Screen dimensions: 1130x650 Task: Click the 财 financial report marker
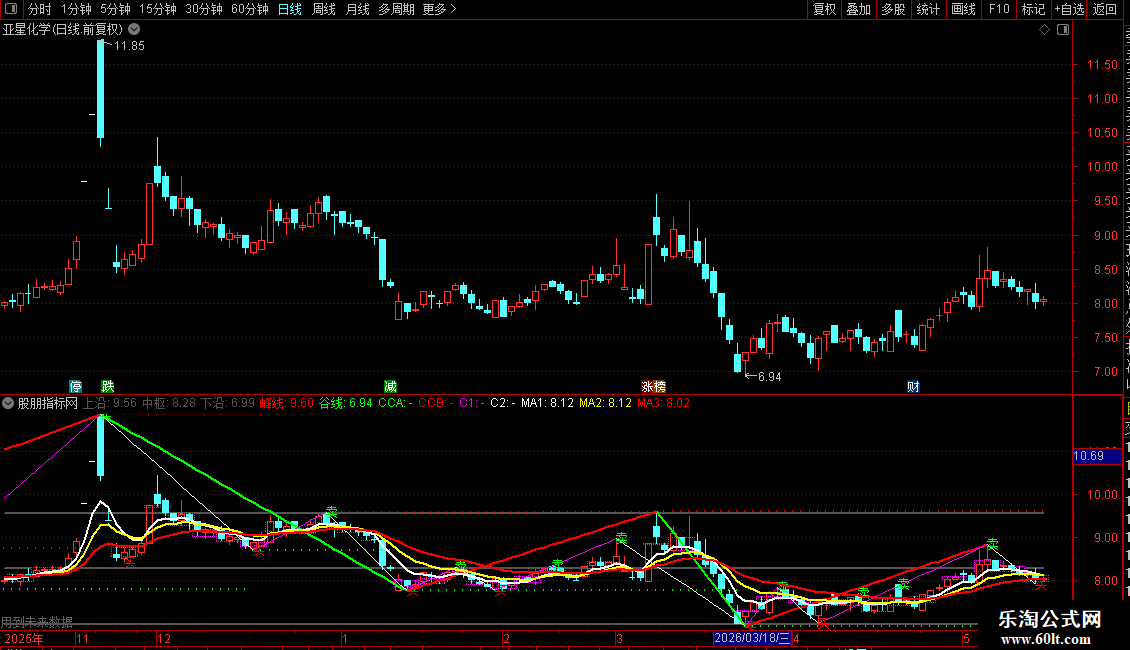pos(913,387)
